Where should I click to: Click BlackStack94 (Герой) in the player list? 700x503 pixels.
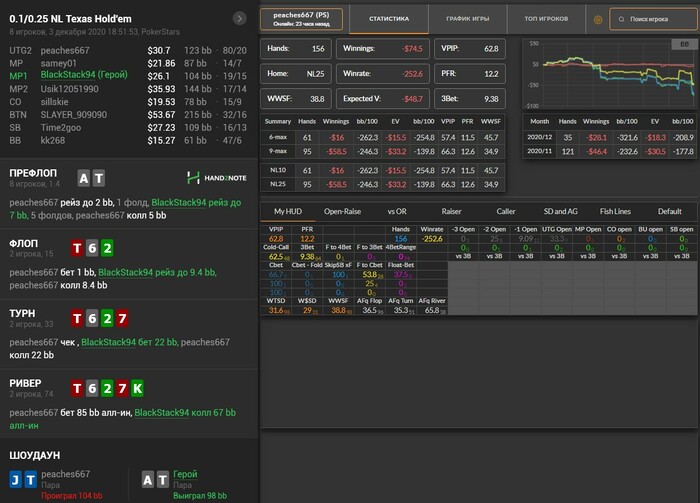pos(84,75)
